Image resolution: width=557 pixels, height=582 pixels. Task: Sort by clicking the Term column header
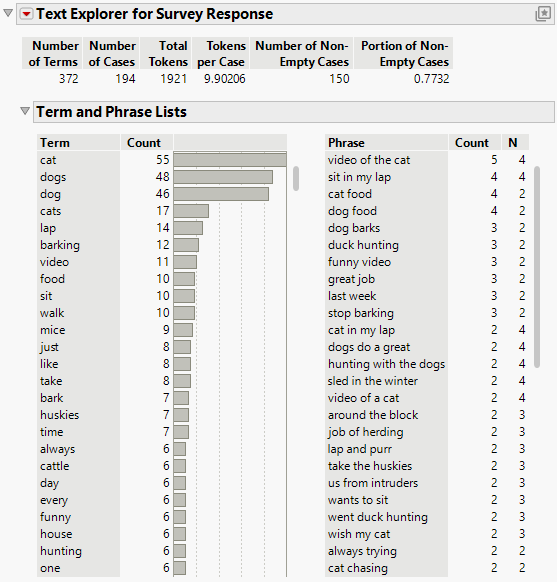click(55, 143)
